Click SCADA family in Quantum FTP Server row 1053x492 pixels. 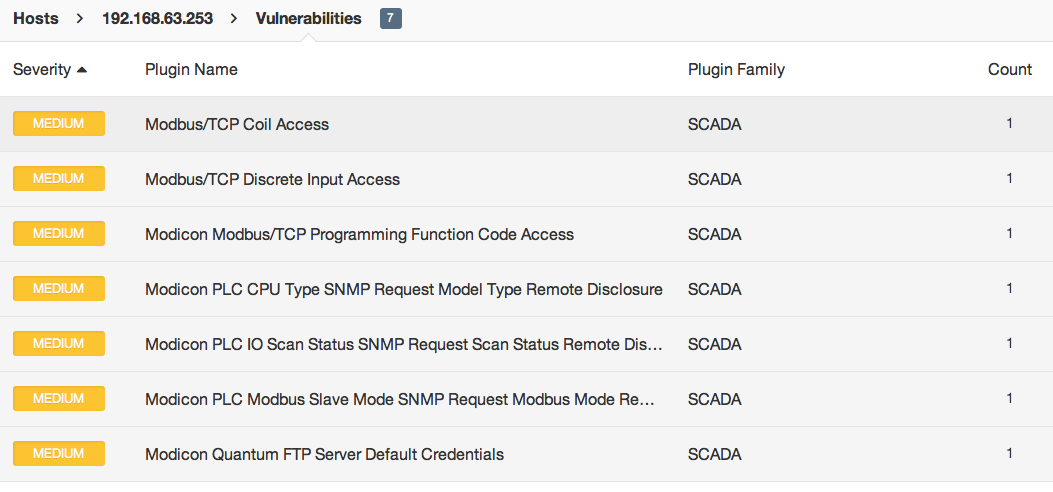tap(715, 454)
